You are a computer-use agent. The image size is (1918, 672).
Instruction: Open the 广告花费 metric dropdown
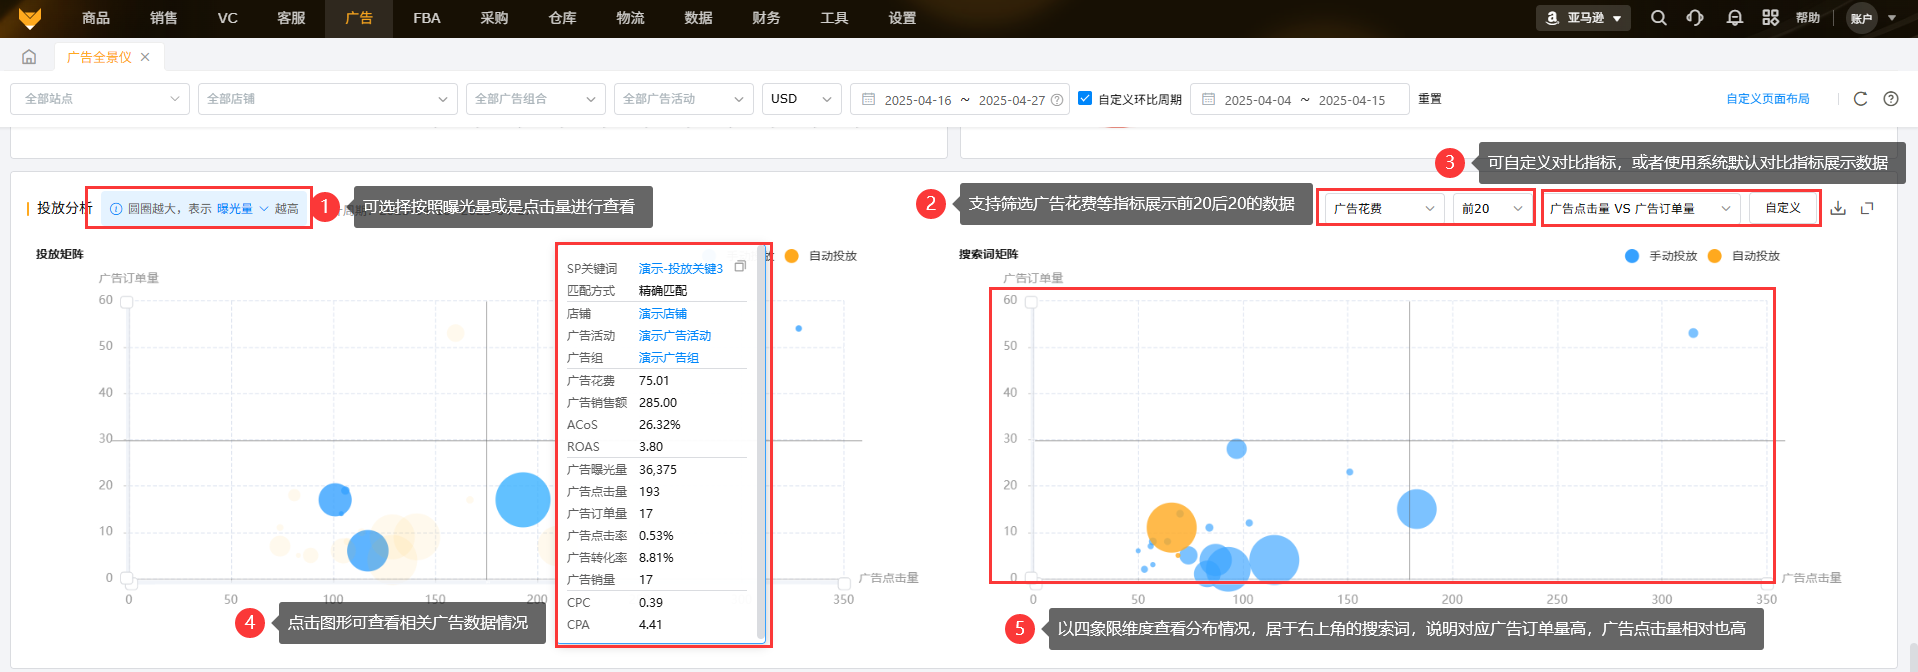coord(1385,208)
